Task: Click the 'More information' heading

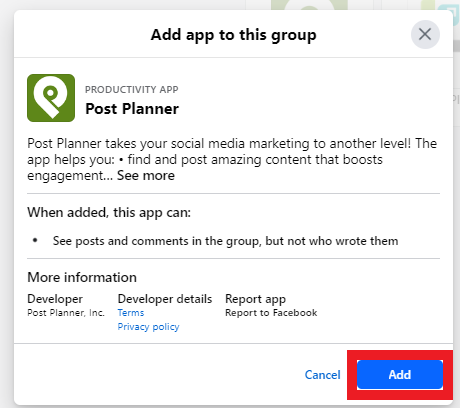Action: [82, 277]
